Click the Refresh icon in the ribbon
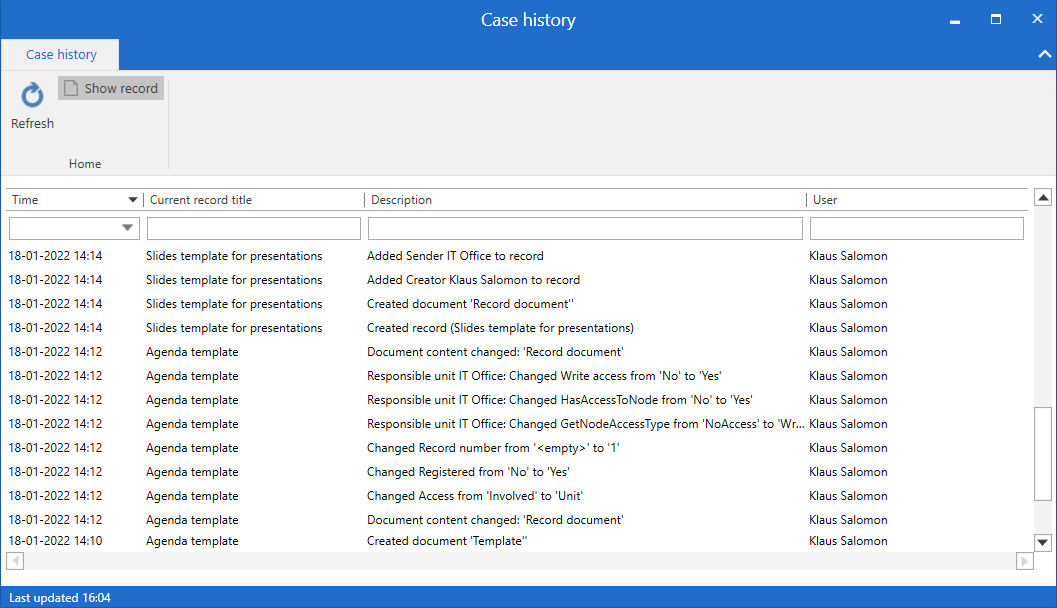The image size is (1057, 608). point(32,96)
